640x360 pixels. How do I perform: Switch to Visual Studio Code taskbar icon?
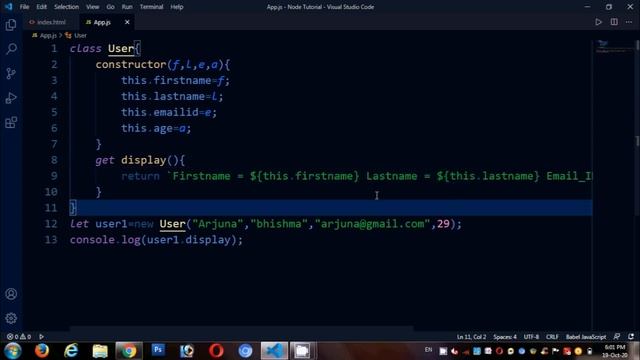(274, 351)
